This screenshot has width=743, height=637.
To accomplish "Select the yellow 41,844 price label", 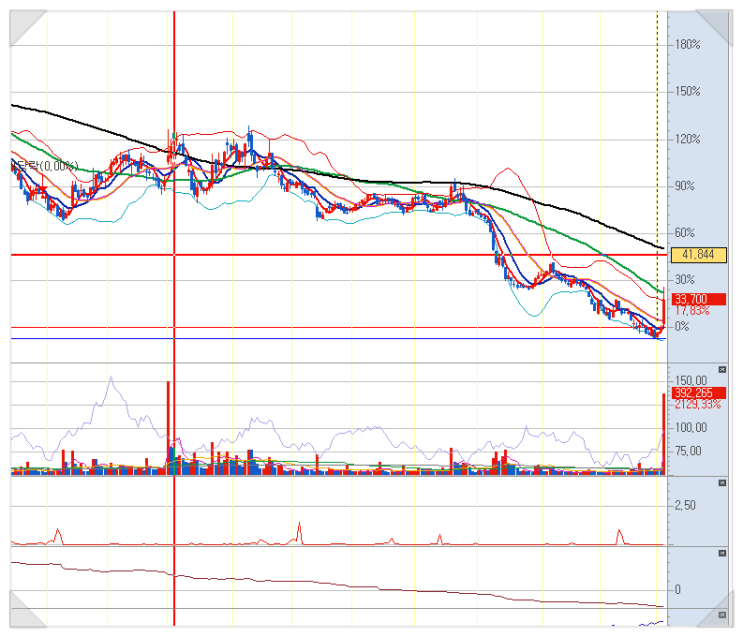I will [x=698, y=255].
